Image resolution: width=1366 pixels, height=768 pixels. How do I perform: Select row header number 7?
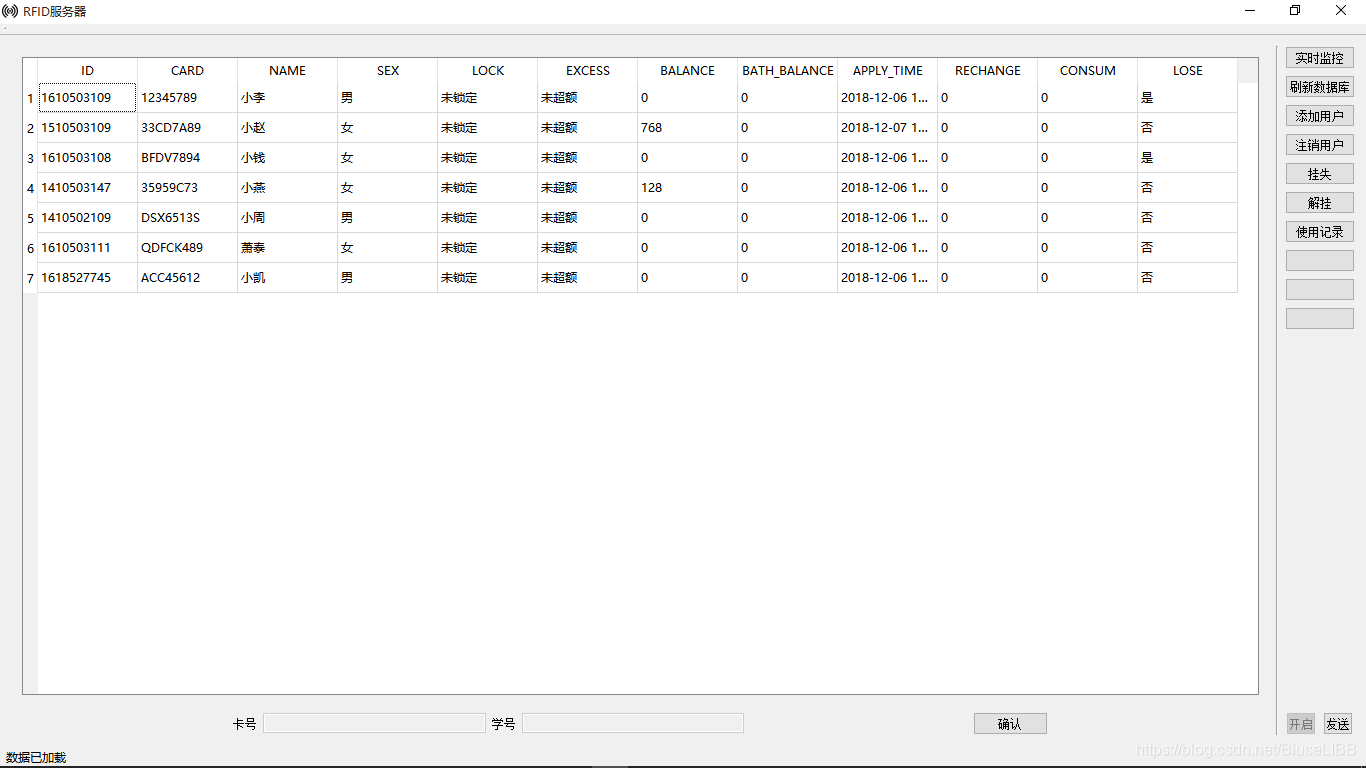(30, 278)
